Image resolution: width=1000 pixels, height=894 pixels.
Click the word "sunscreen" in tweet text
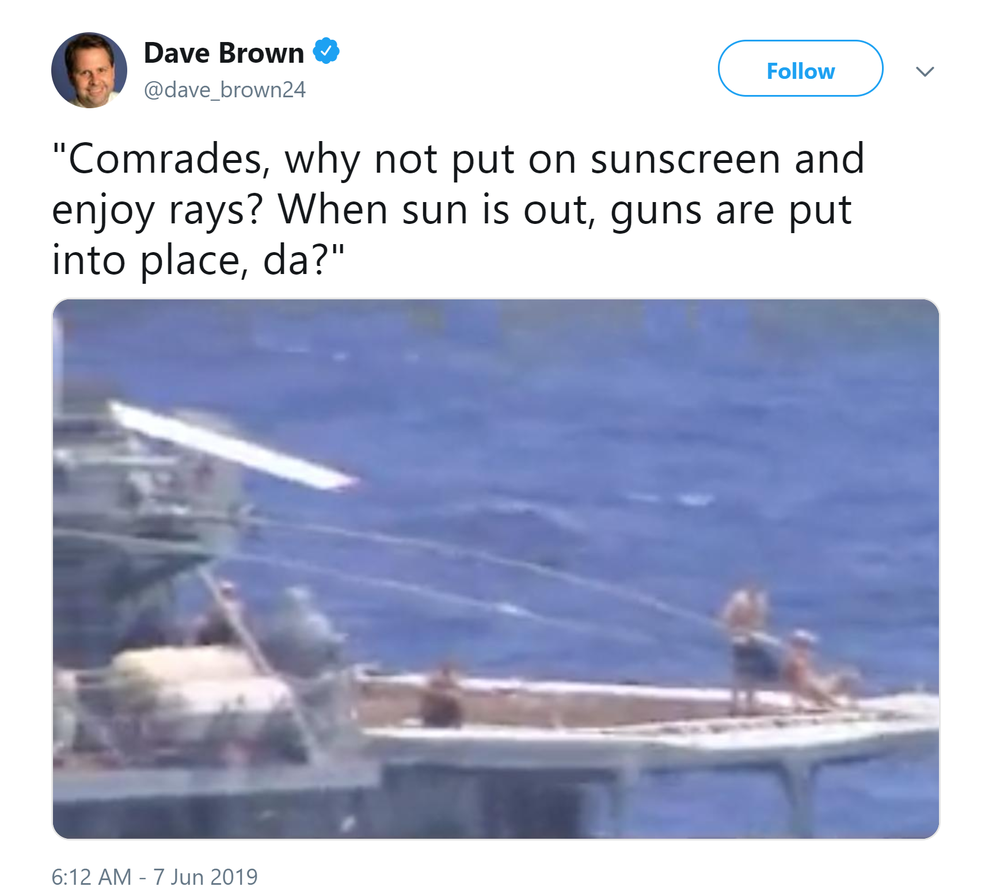click(685, 159)
